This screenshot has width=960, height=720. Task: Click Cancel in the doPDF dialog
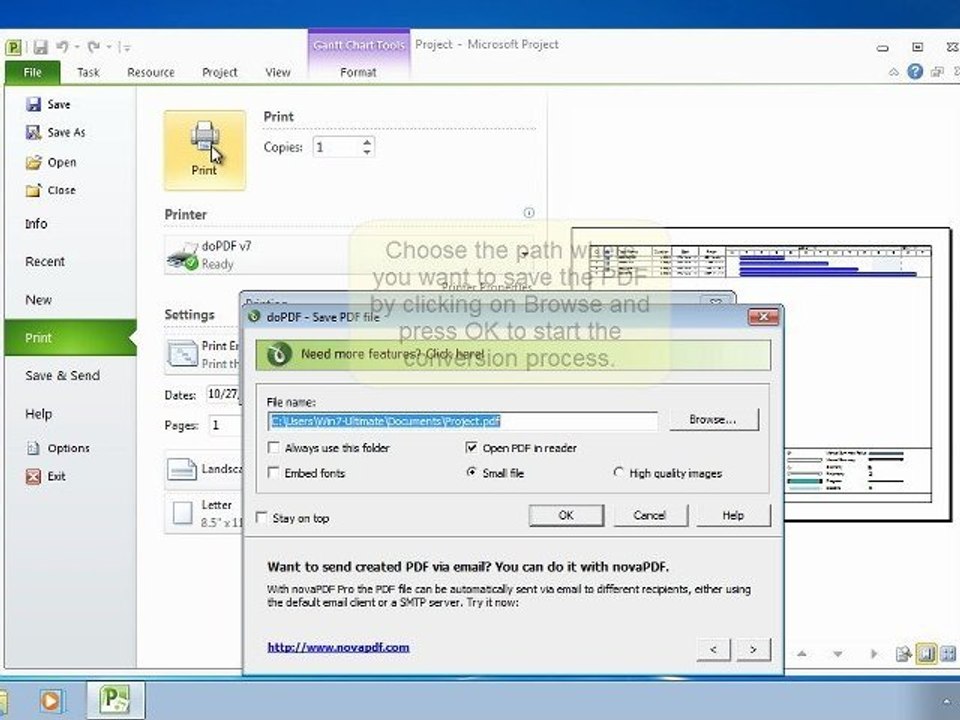click(650, 516)
